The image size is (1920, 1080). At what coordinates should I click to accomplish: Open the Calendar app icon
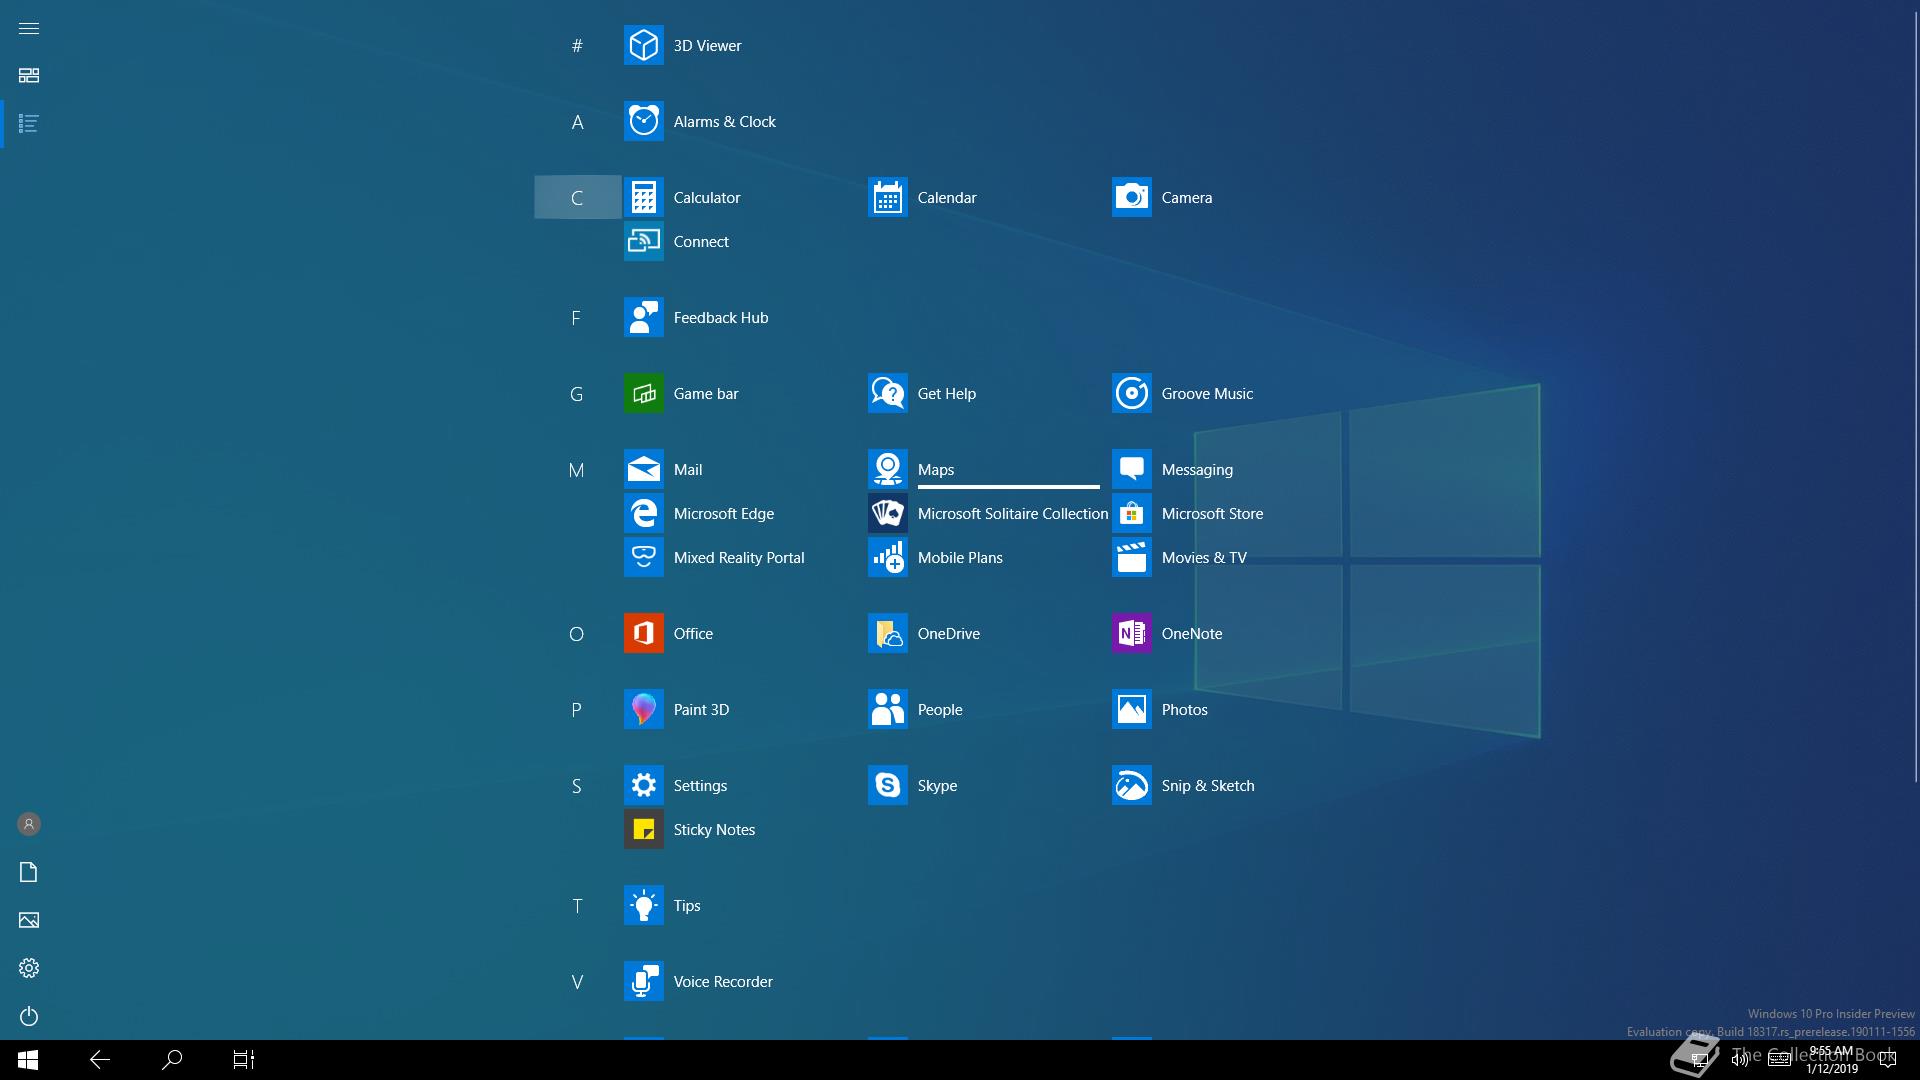887,197
